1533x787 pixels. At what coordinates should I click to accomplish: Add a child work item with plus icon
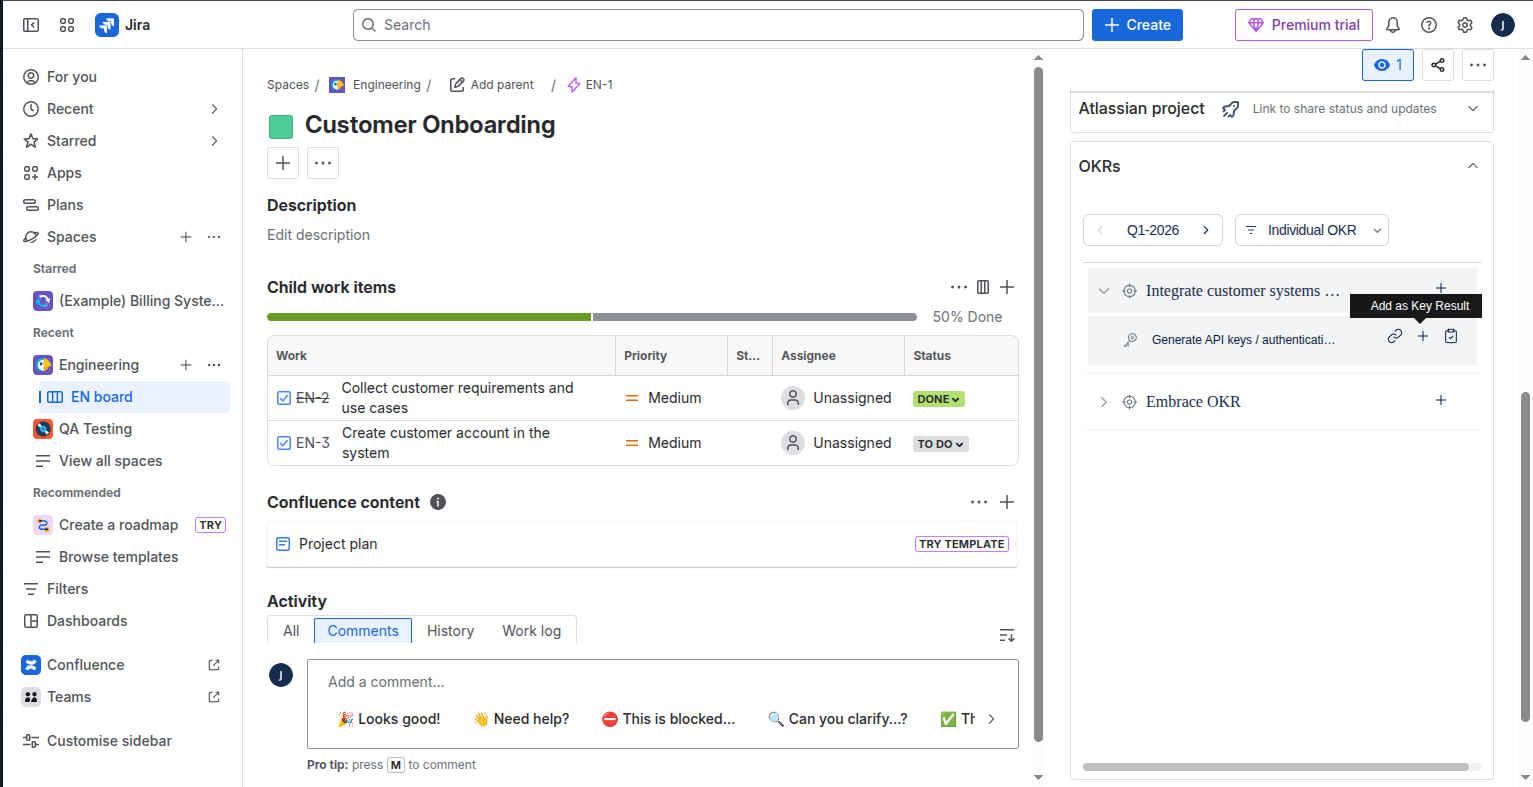click(1007, 287)
